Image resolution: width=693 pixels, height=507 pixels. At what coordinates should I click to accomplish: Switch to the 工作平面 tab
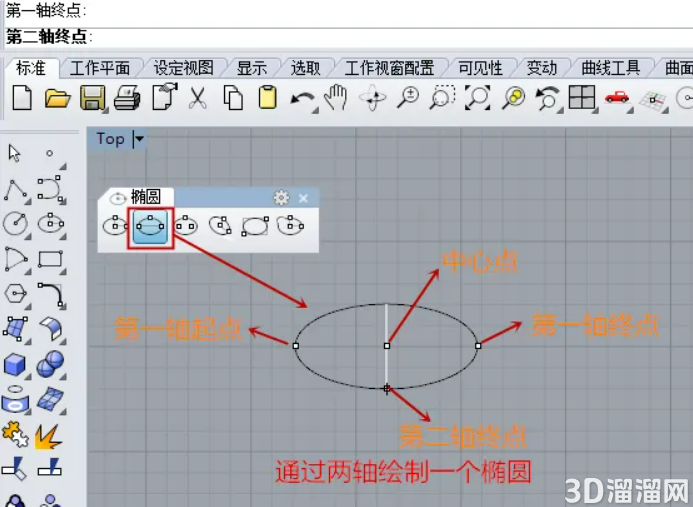pyautogui.click(x=100, y=68)
